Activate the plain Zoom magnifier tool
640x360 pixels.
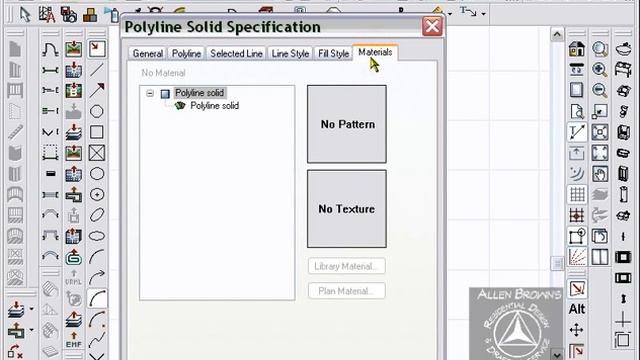600,49
